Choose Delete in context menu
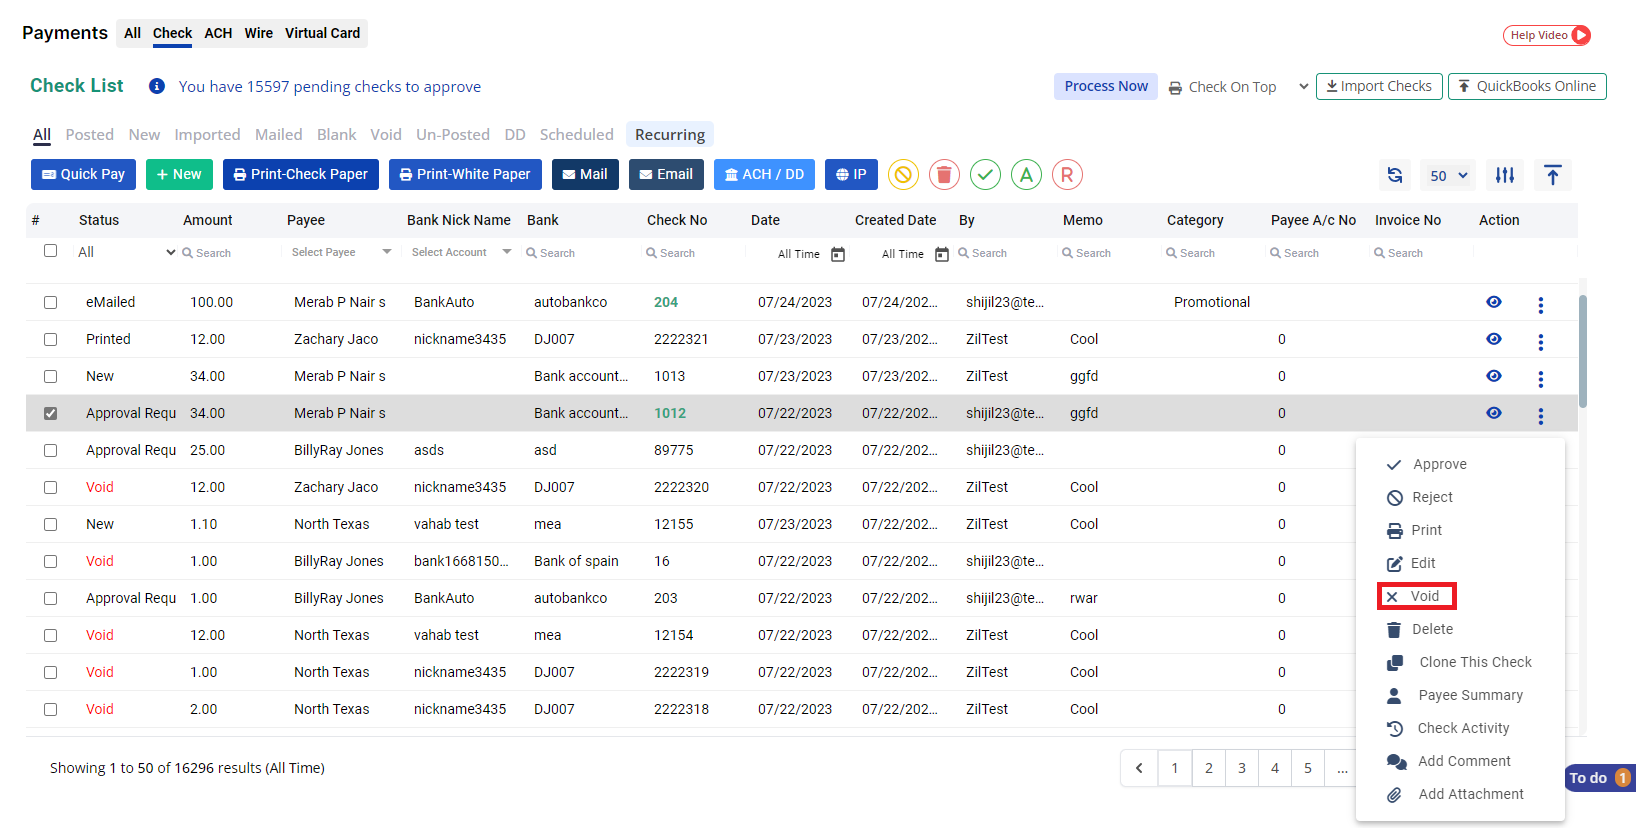Screen dimensions: 1636x828 pos(1420,629)
